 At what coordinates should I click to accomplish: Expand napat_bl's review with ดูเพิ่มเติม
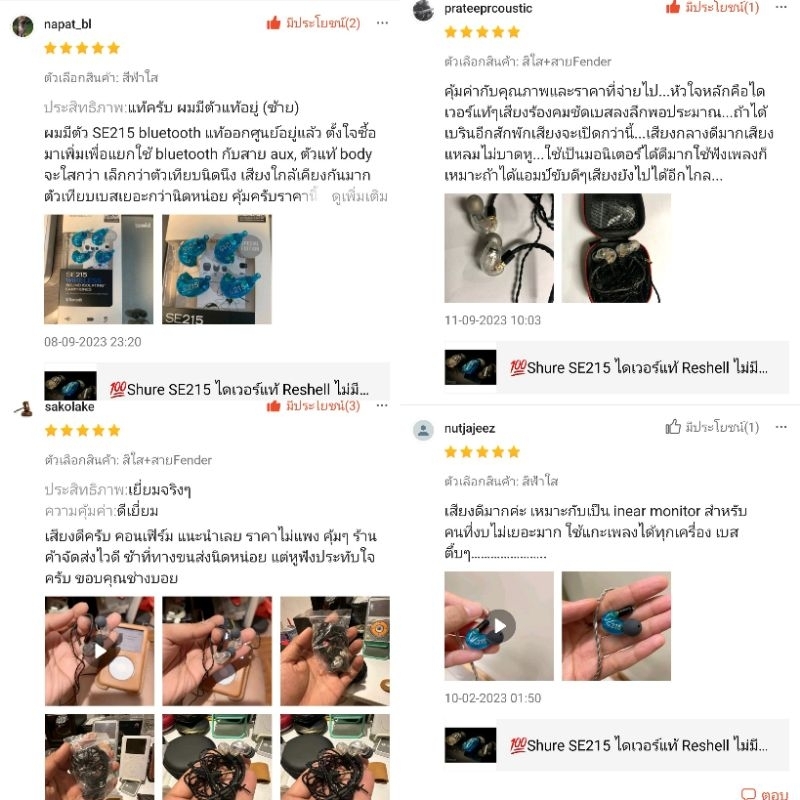359,196
